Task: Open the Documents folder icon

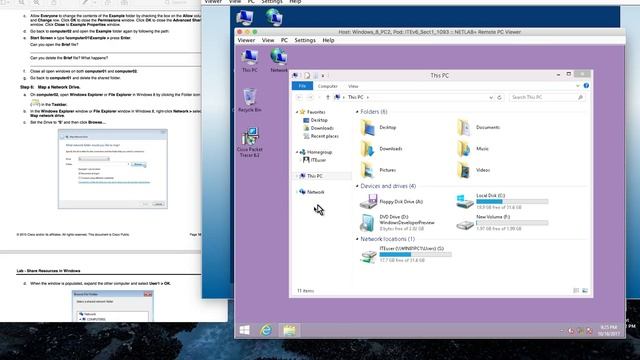Action: click(464, 127)
